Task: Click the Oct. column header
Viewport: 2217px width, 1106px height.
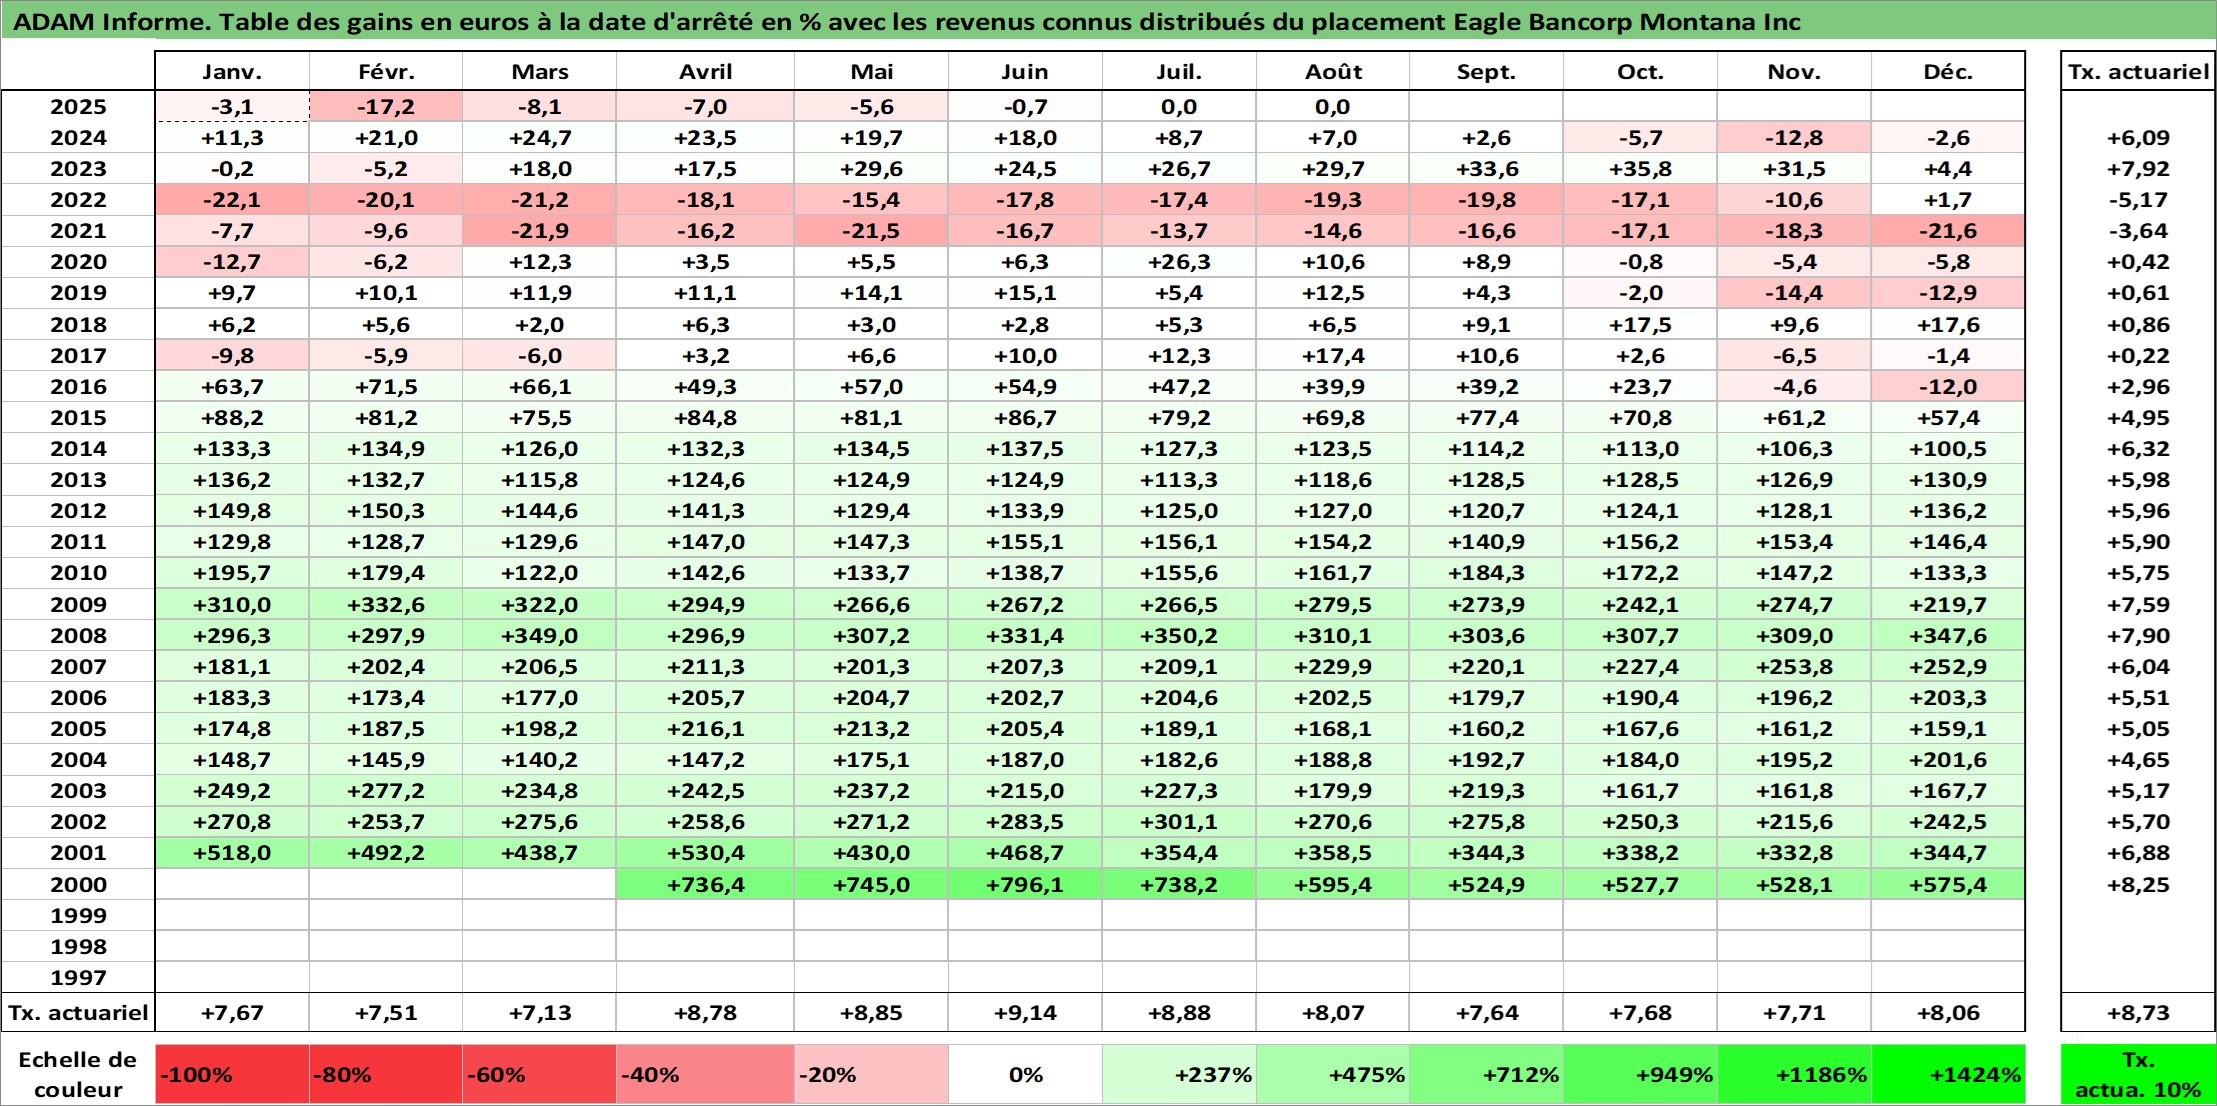Action: tap(1640, 71)
